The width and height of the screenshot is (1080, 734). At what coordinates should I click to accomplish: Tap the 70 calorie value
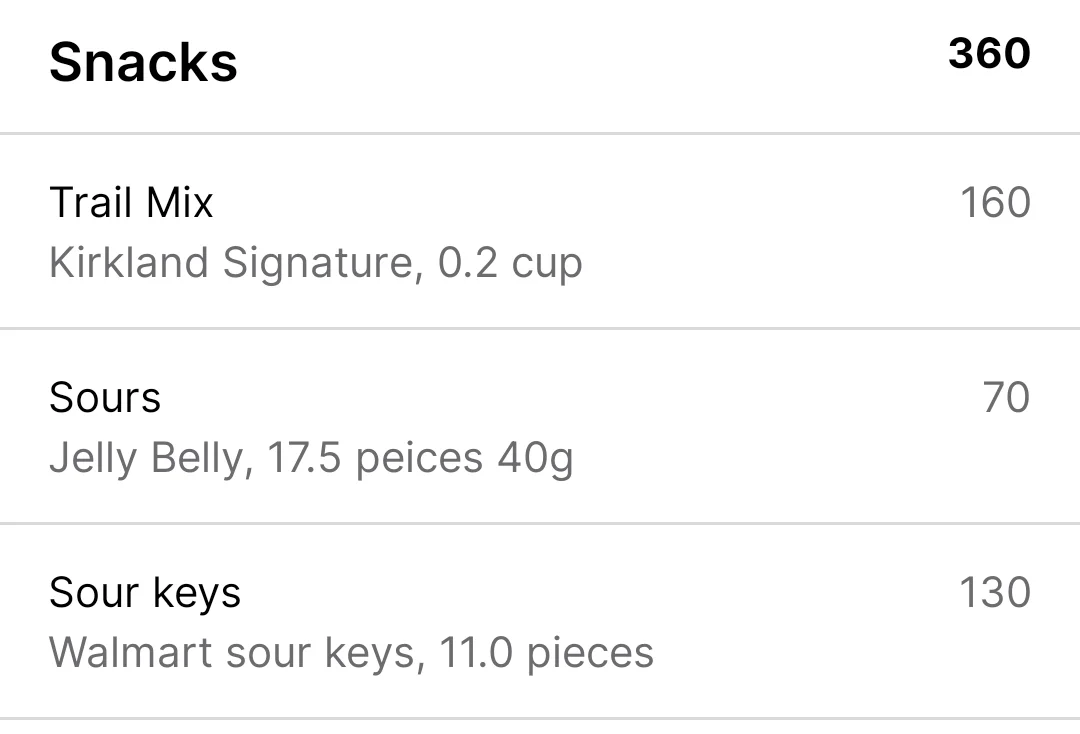coord(1006,397)
